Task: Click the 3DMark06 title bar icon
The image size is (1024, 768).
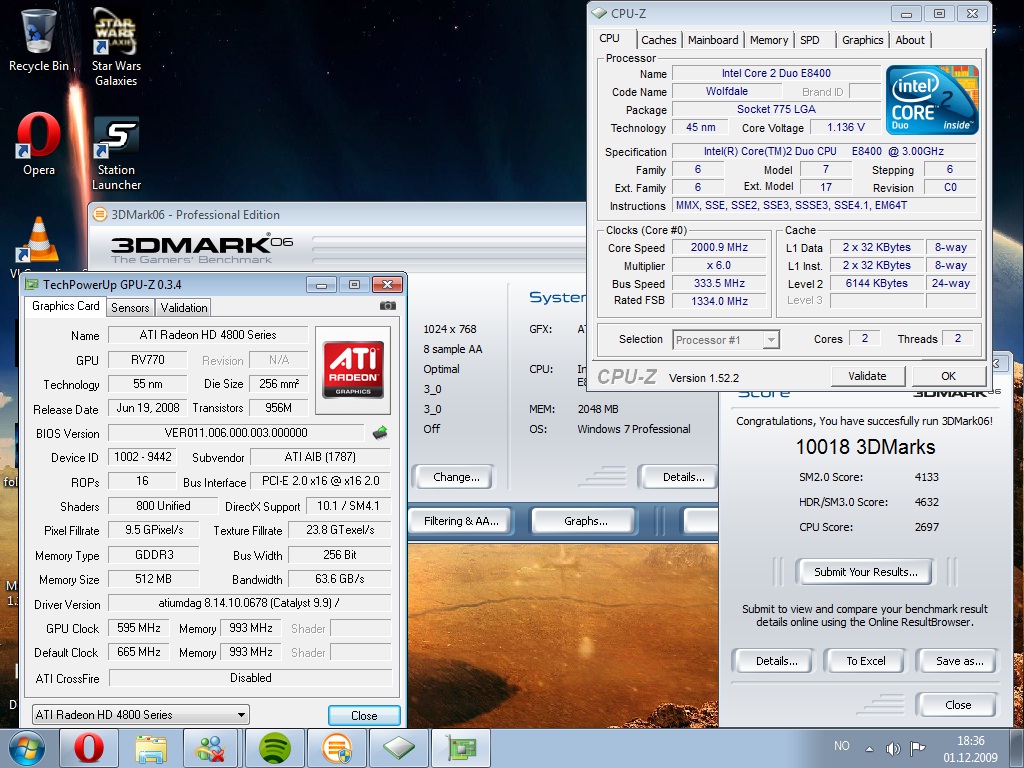Action: (99, 214)
